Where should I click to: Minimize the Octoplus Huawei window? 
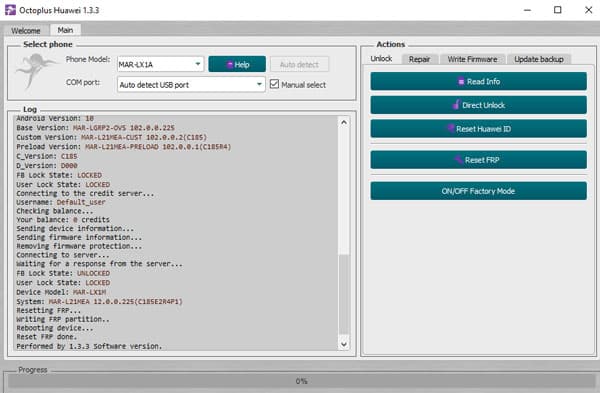pyautogui.click(x=527, y=10)
